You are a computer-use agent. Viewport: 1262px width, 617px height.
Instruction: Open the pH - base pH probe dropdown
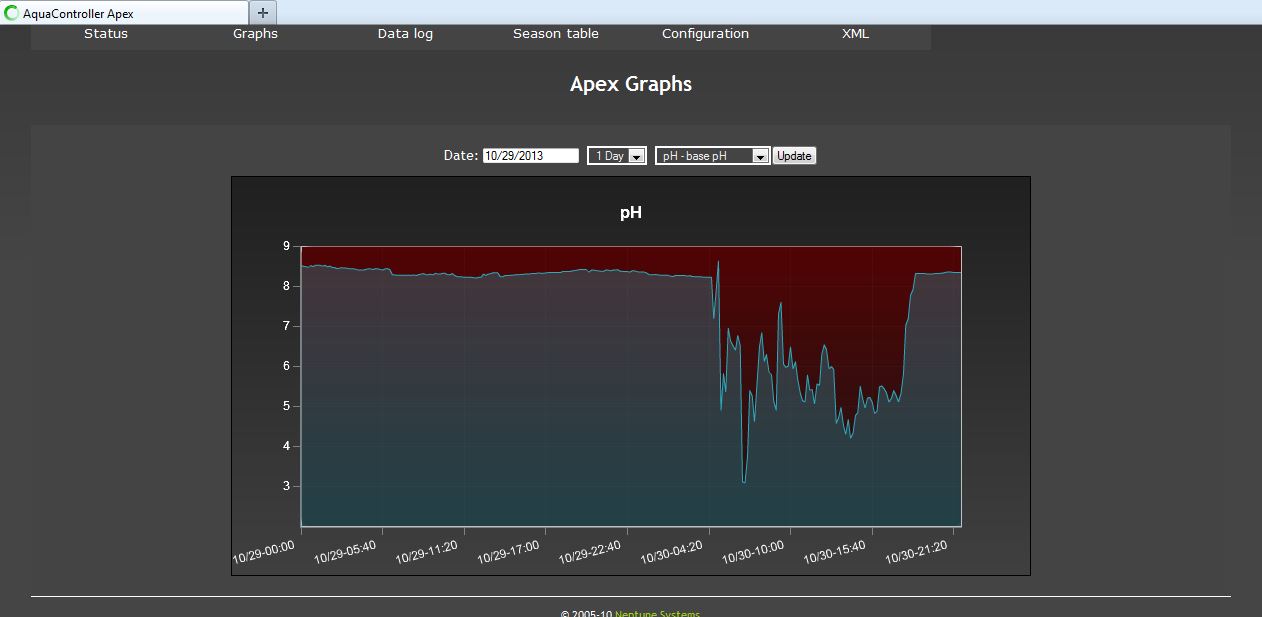[712, 156]
